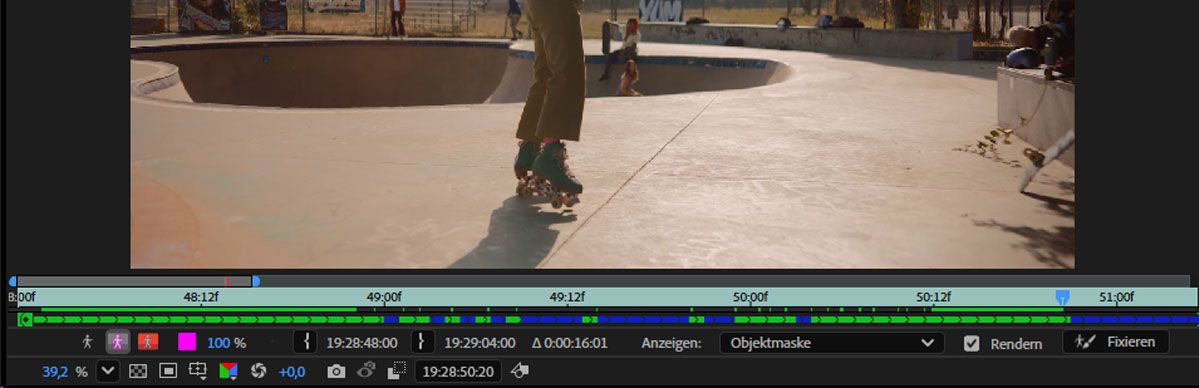This screenshot has height=388, width=1199.
Task: Click the 19:28:50:20 current time field
Action: point(458,372)
